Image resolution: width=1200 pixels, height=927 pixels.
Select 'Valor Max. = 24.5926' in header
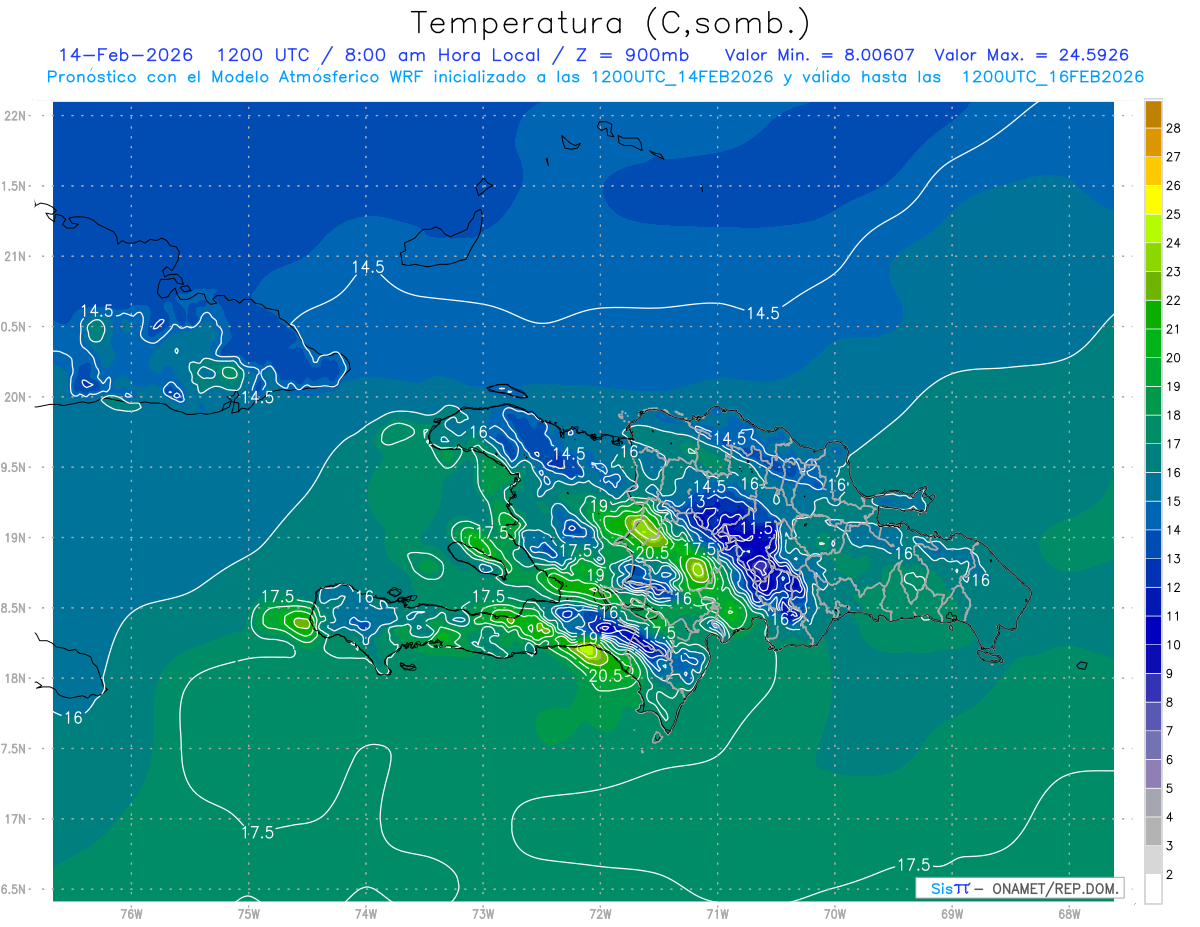1031,55
